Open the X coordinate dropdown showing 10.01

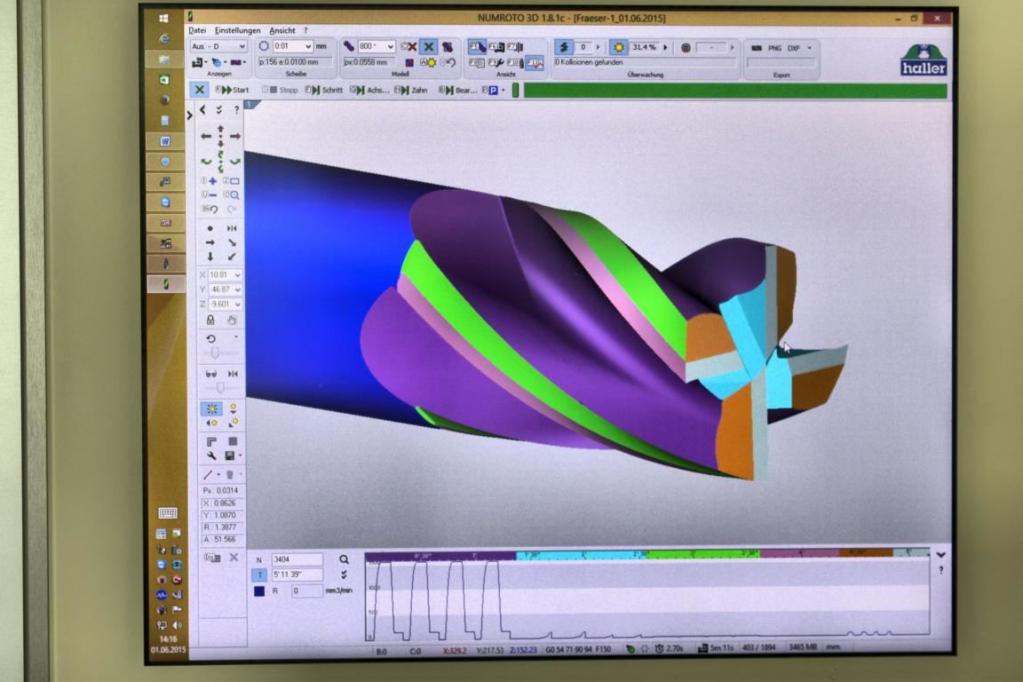pyautogui.click(x=224, y=275)
